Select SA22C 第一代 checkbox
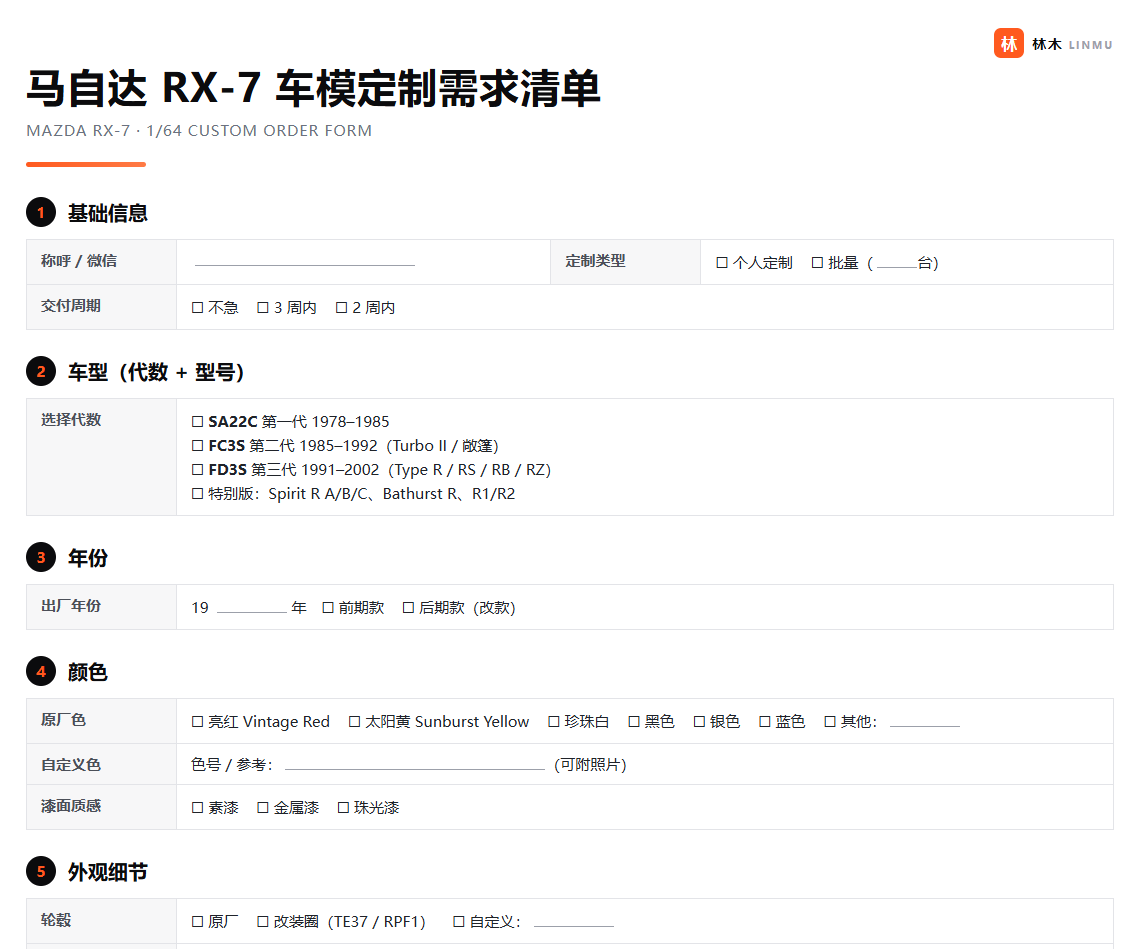Viewport: 1134px width, 949px height. [x=197, y=421]
